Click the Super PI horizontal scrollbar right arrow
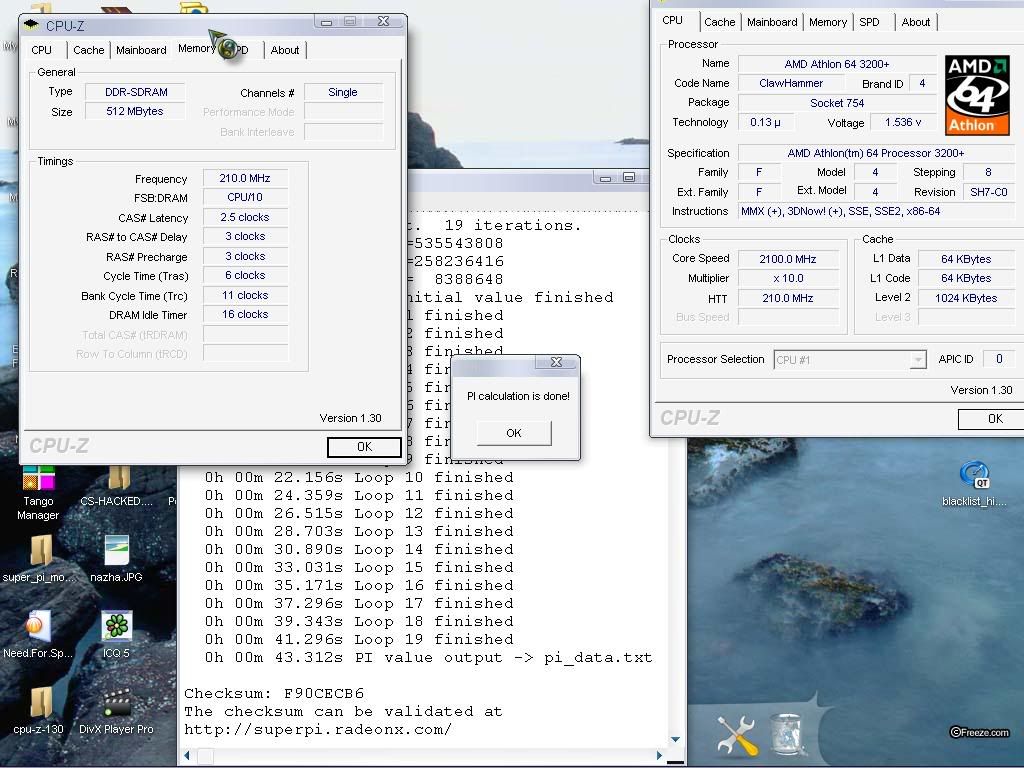Viewport: 1024px width, 768px height. pos(659,756)
